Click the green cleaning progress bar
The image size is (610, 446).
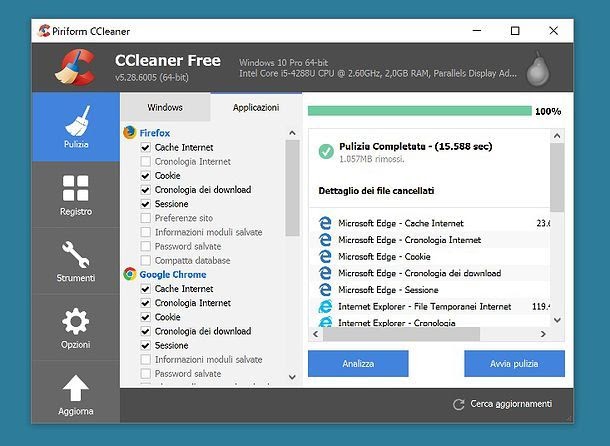420,111
